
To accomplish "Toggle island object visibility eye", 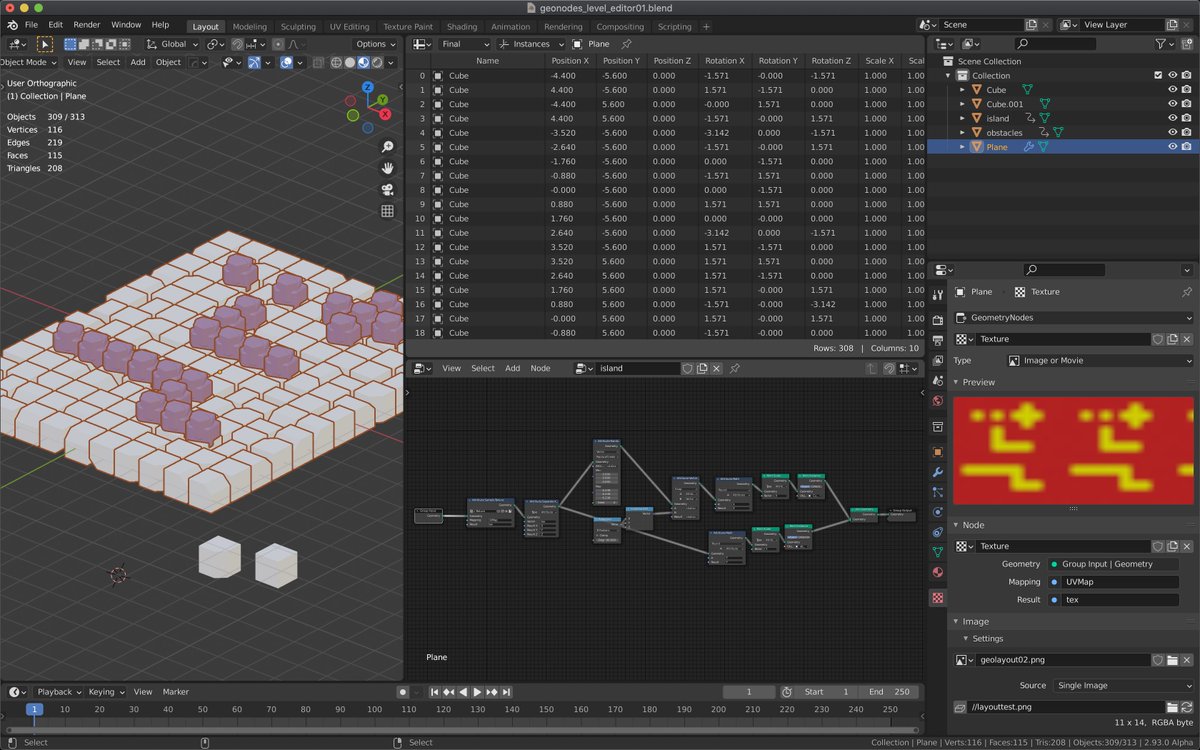I will click(1172, 118).
